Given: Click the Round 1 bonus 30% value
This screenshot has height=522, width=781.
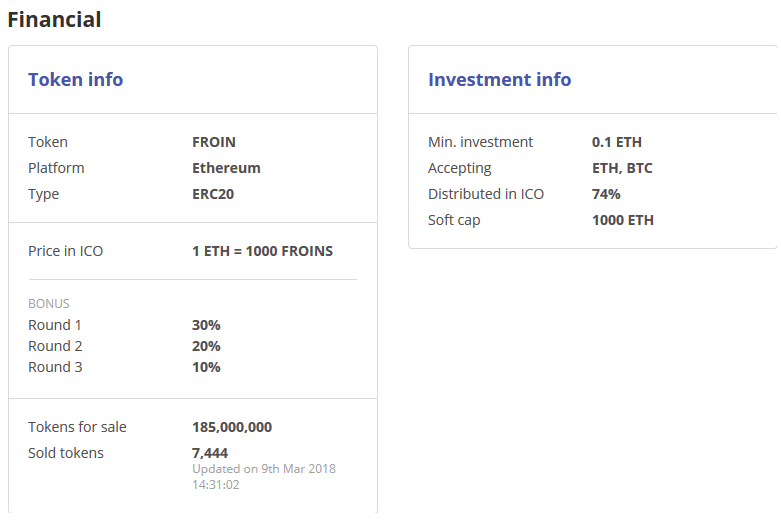Looking at the screenshot, I should coord(206,325).
